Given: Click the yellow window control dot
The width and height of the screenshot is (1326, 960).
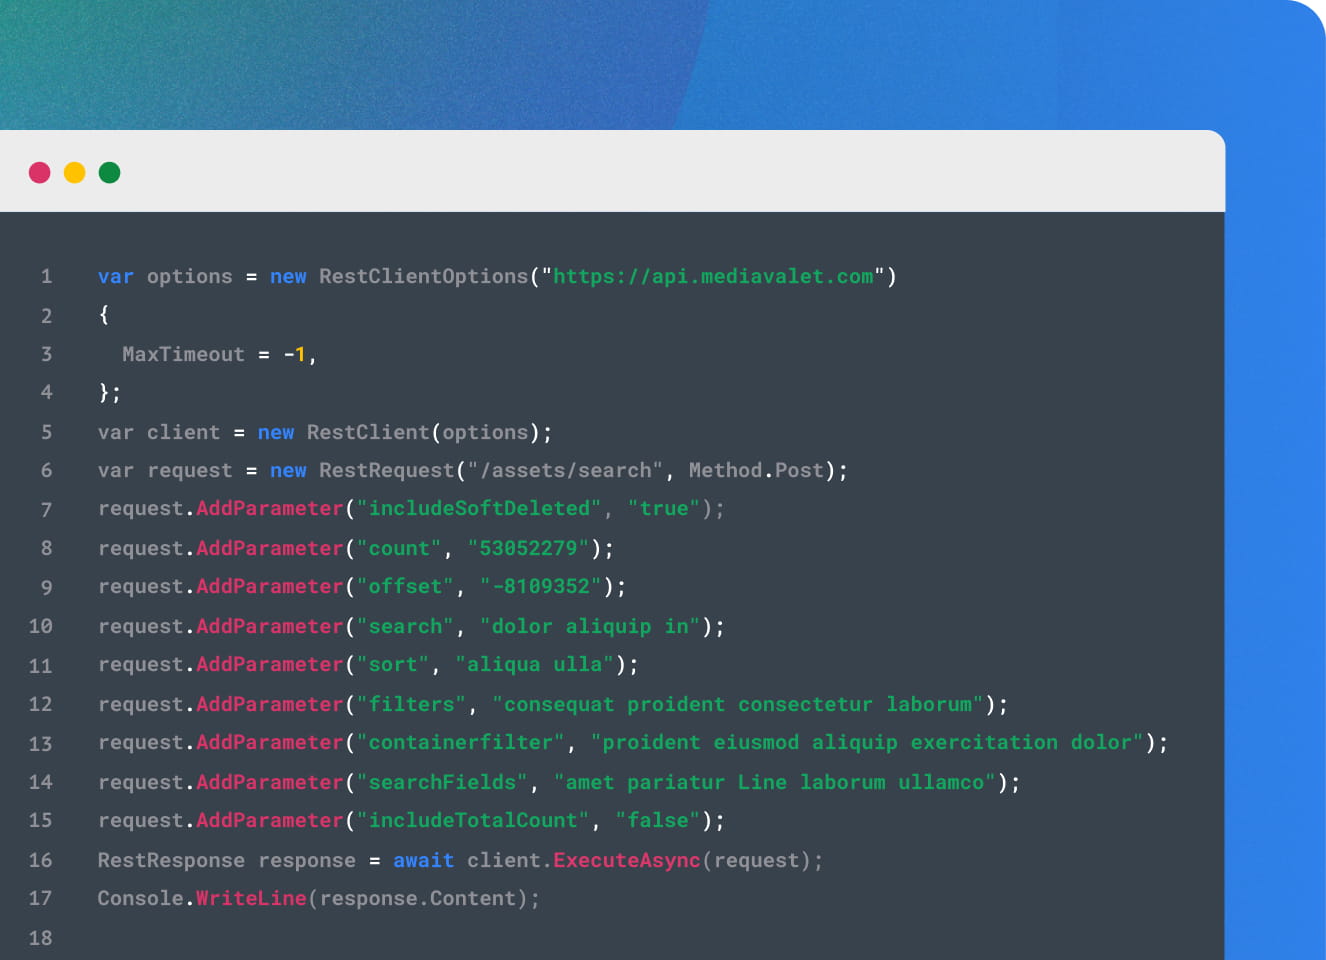Looking at the screenshot, I should 74,172.
